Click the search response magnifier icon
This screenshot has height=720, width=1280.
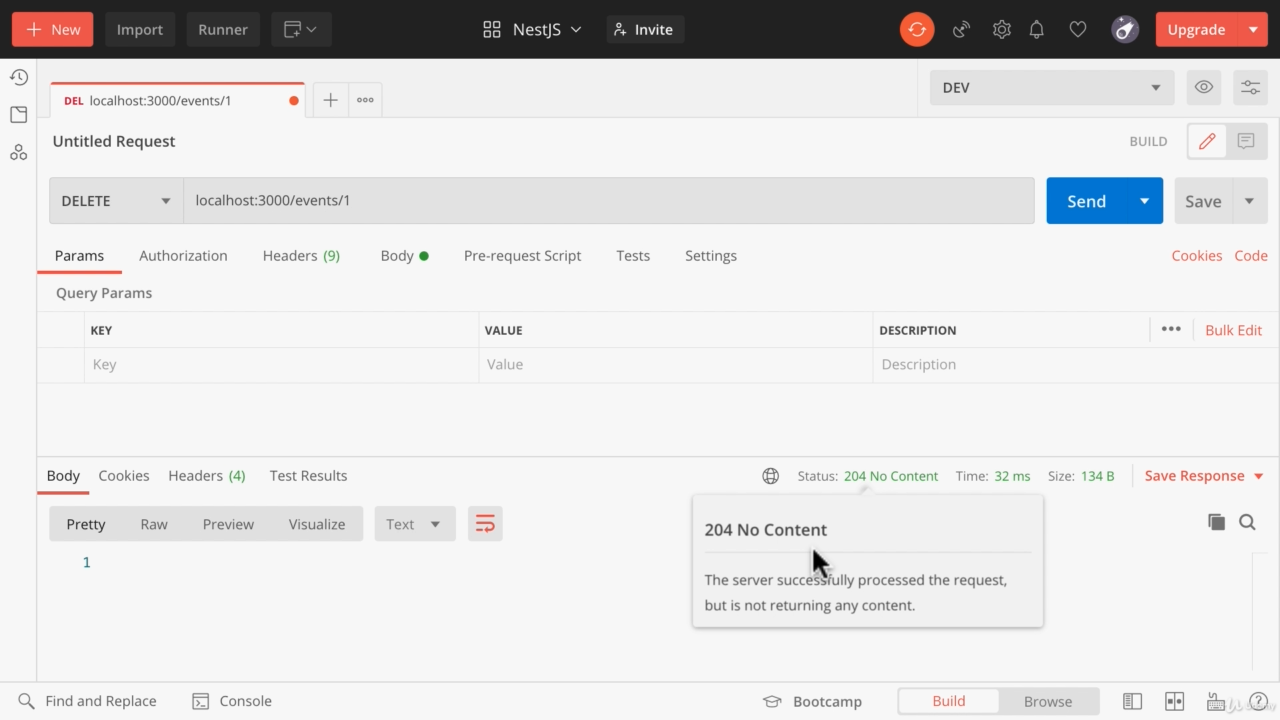1247,522
